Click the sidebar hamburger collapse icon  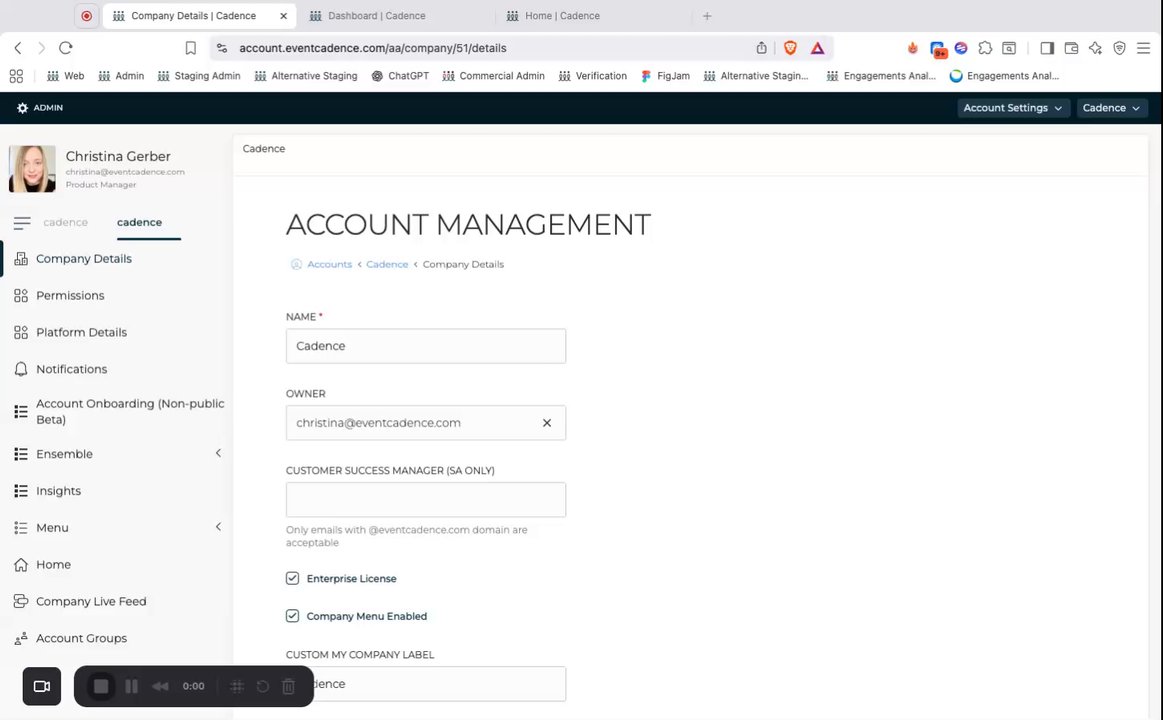[22, 222]
